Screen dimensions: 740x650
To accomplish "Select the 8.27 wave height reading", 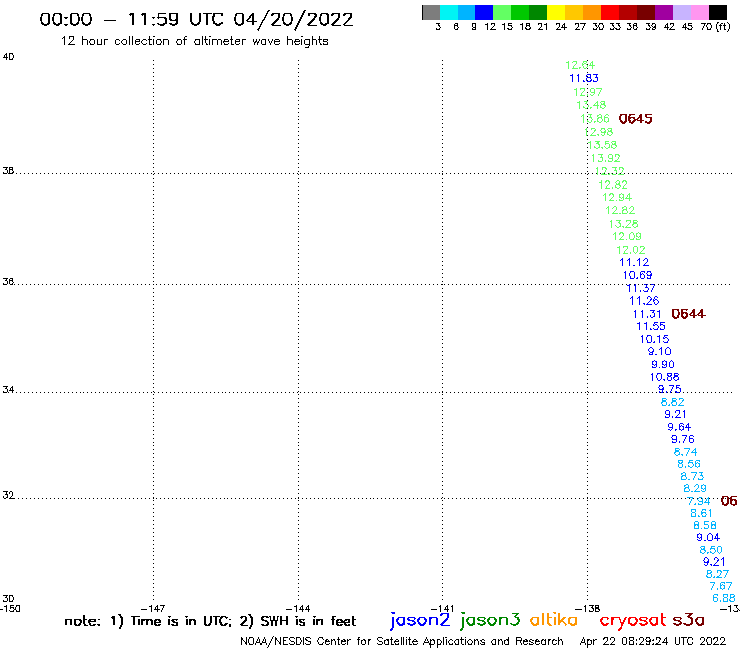I will point(717,574).
